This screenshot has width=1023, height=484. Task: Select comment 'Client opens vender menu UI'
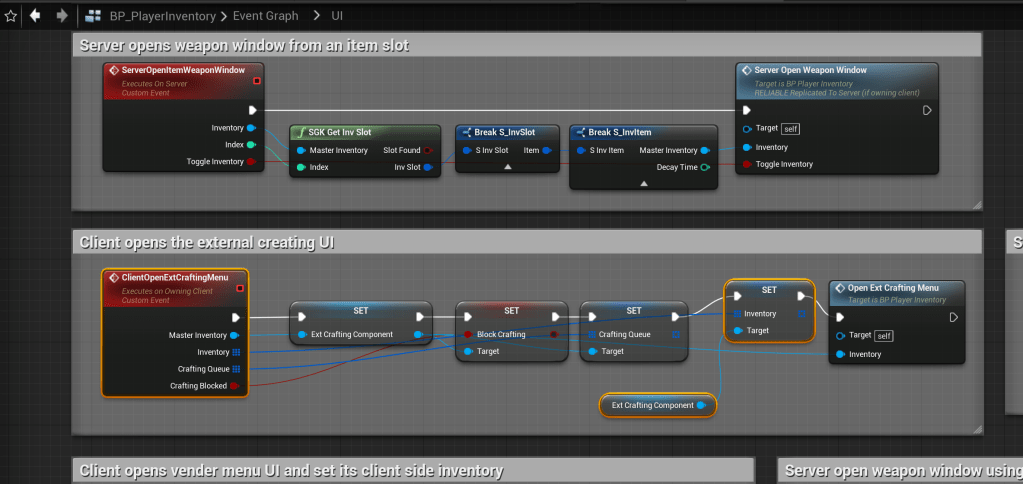412,470
